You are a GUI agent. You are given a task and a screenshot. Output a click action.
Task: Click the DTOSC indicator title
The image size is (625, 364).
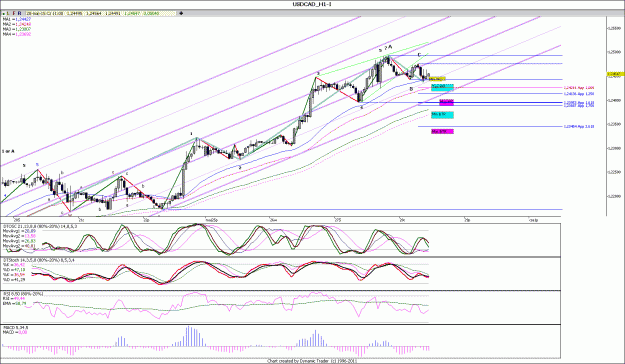pyautogui.click(x=40, y=226)
